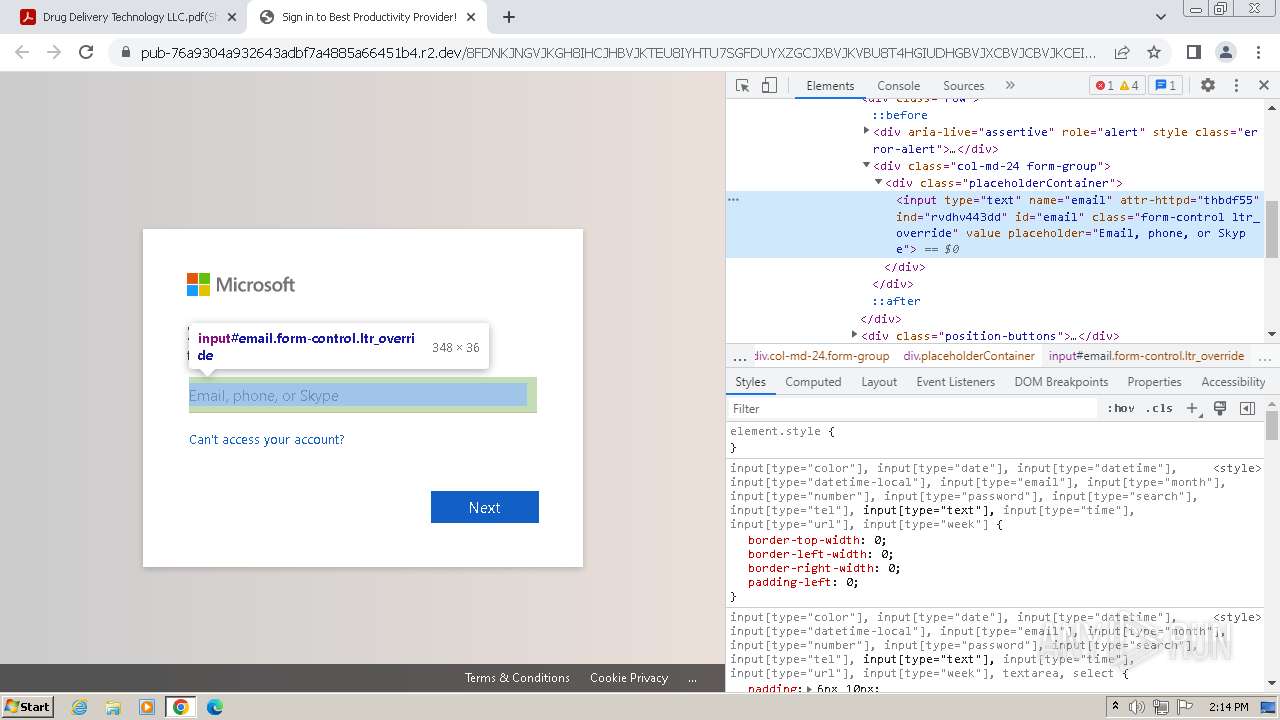This screenshot has width=1280, height=720.
Task: Open the Terms & Conditions link
Action: (517, 678)
